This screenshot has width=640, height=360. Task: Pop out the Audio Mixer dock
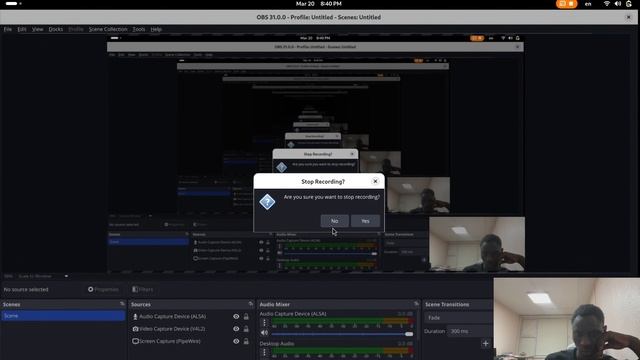pos(416,304)
